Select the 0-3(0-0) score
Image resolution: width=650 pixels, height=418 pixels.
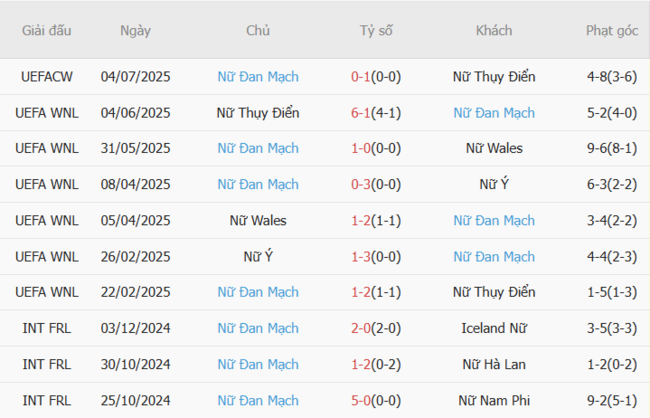pyautogui.click(x=376, y=184)
